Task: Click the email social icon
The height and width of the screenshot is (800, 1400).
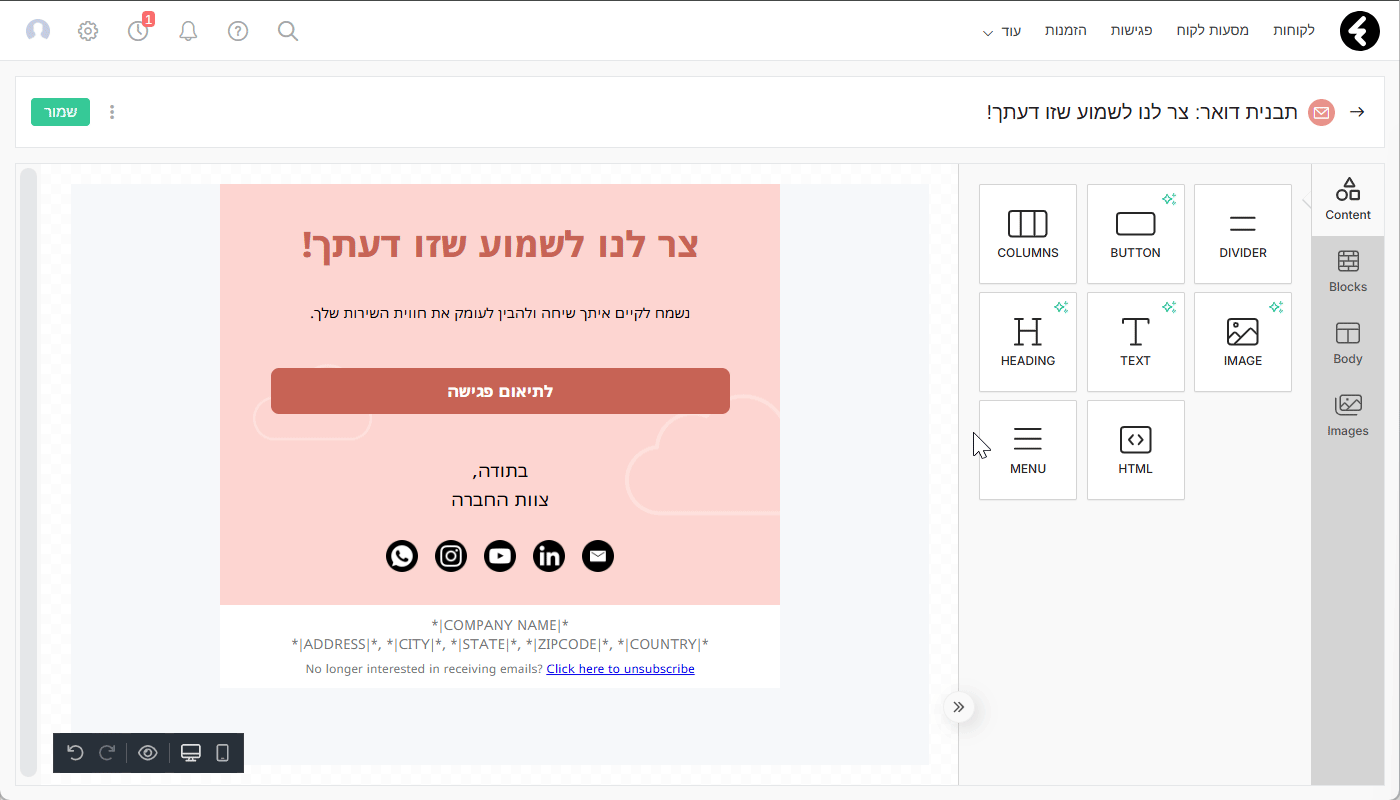Action: coord(598,556)
